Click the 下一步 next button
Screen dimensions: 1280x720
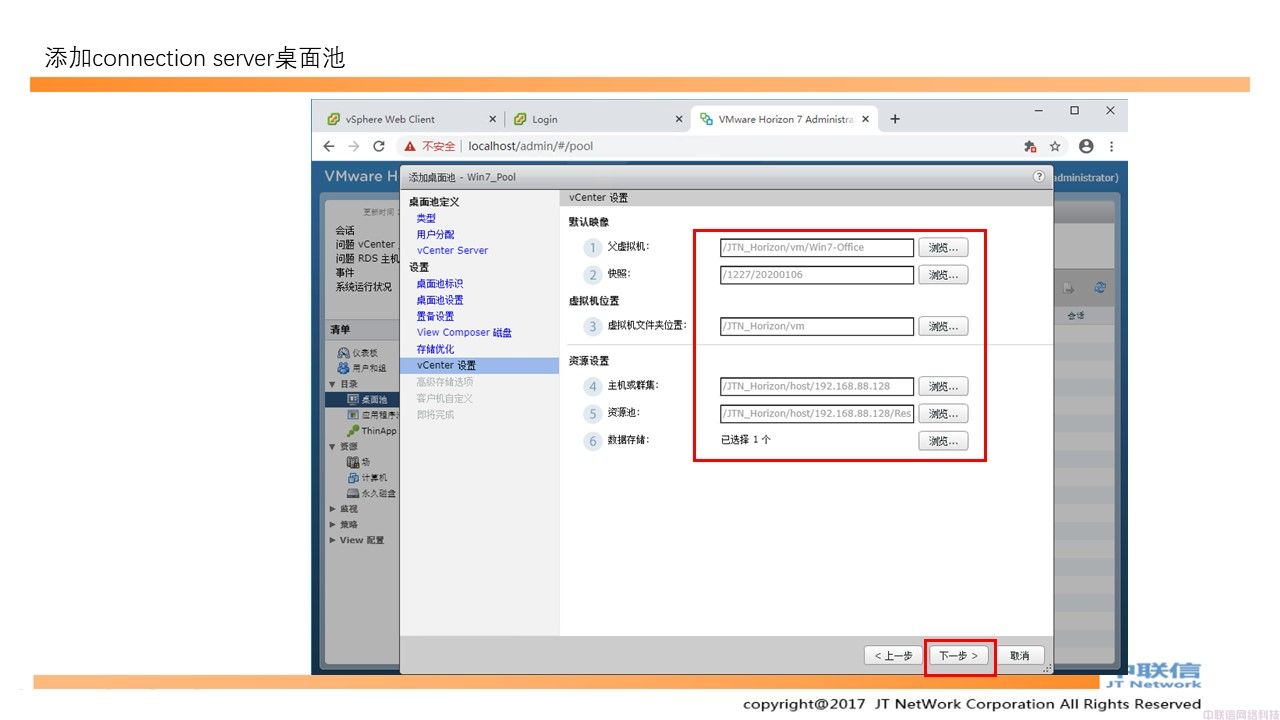(960, 656)
